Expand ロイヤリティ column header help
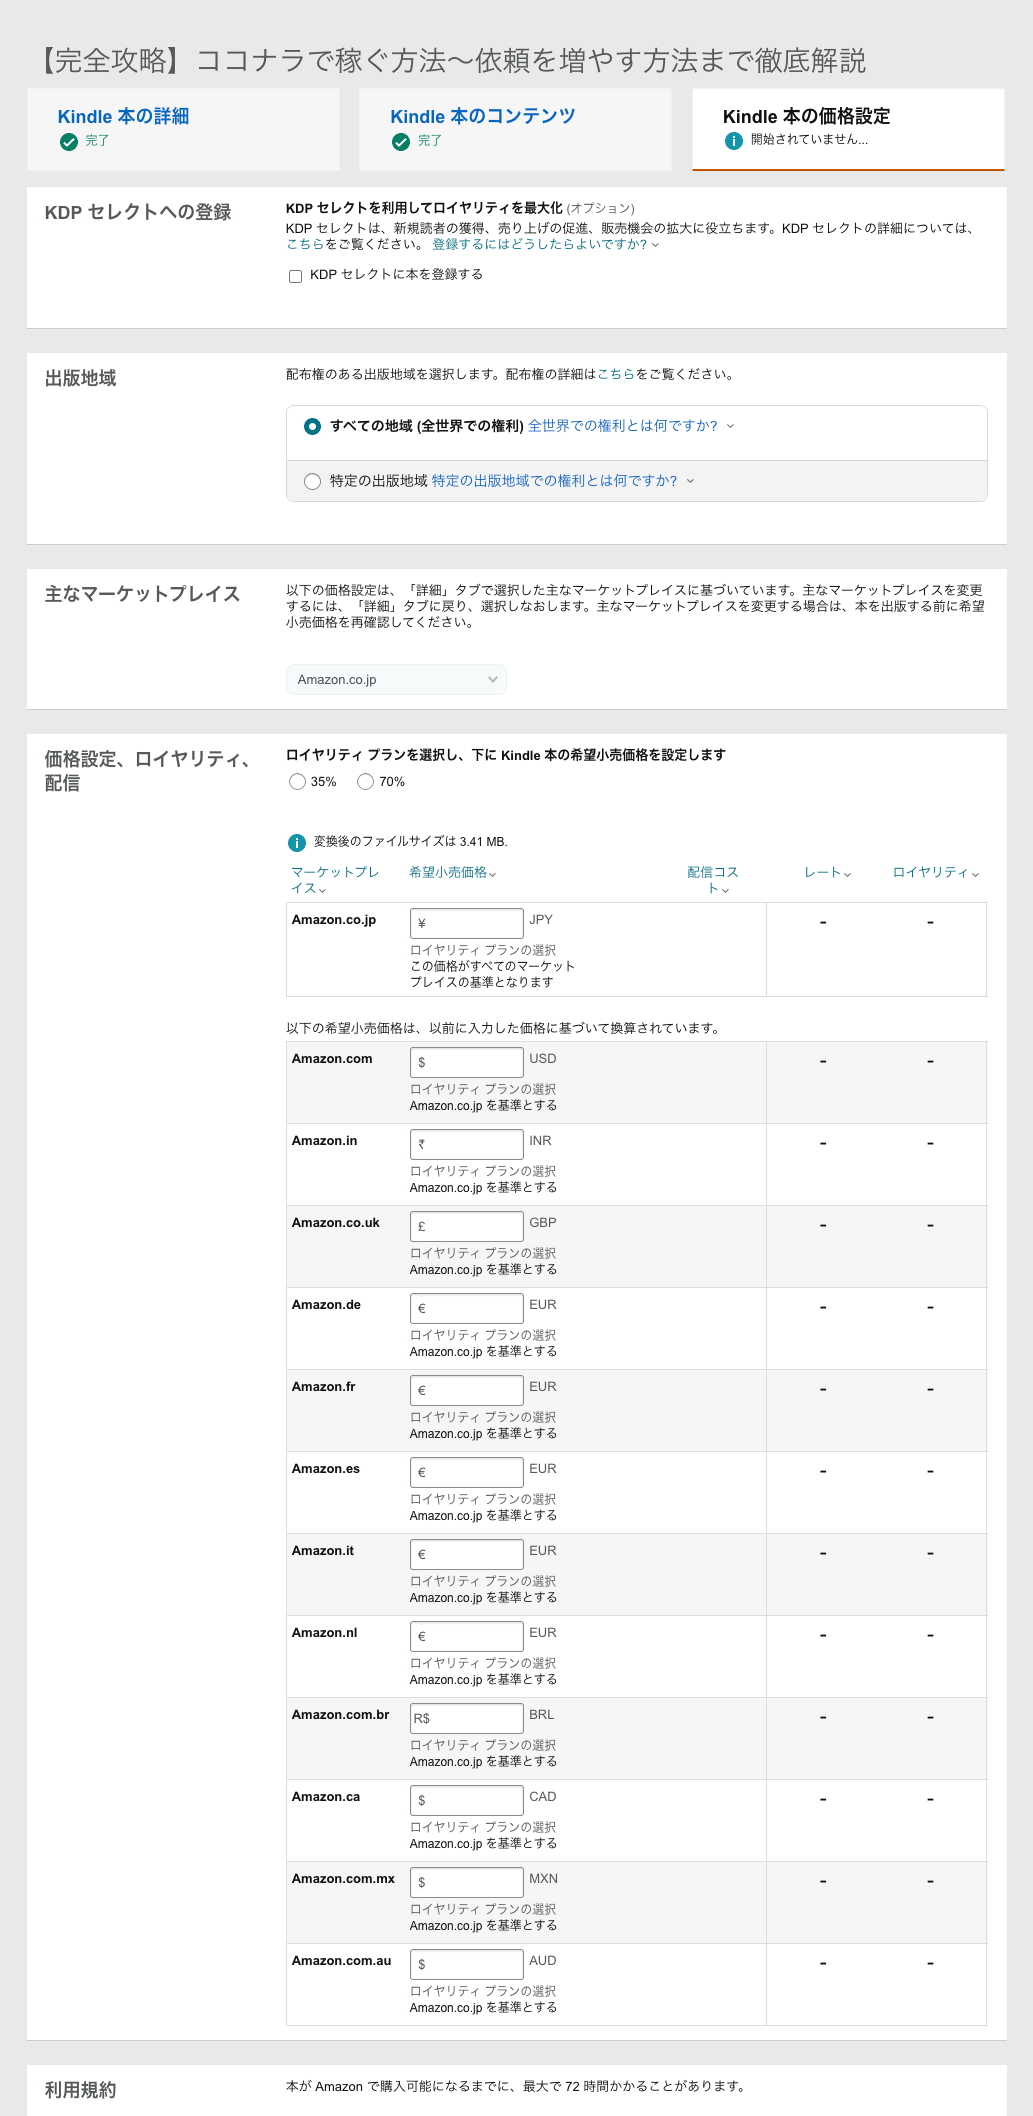This screenshot has width=1033, height=2116. coord(936,873)
